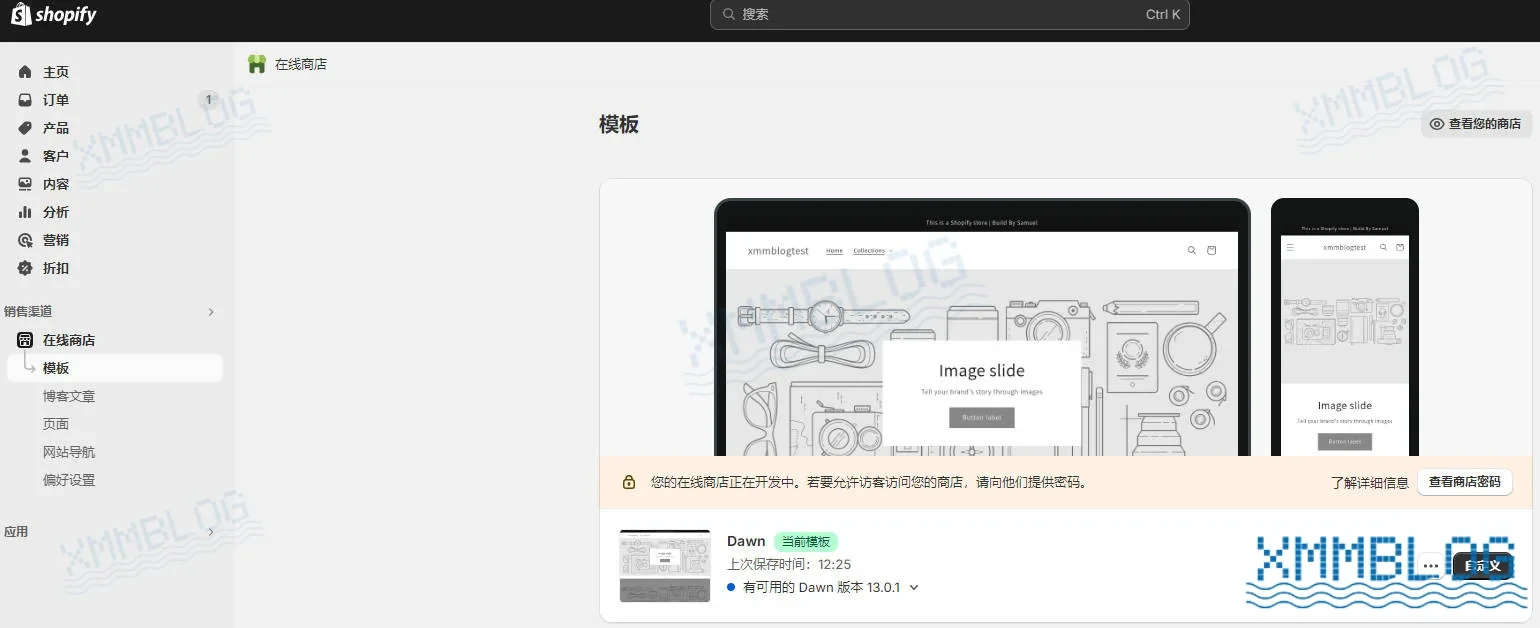Screen dimensions: 1540x628
Task: Select the 在线商店 sales channel icon
Action: (24, 340)
